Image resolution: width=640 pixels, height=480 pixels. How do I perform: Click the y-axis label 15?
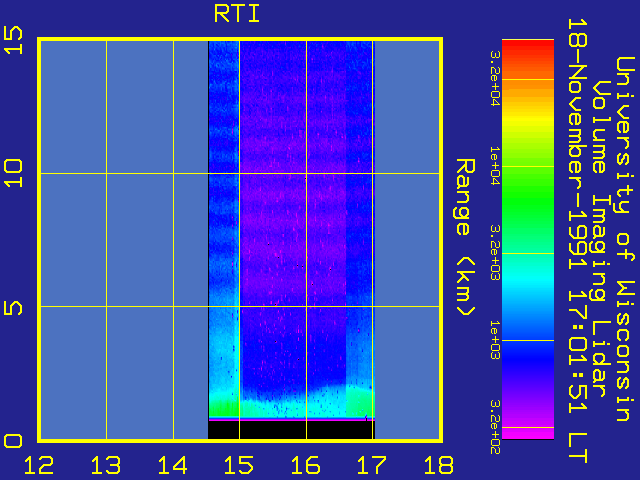pos(13,40)
